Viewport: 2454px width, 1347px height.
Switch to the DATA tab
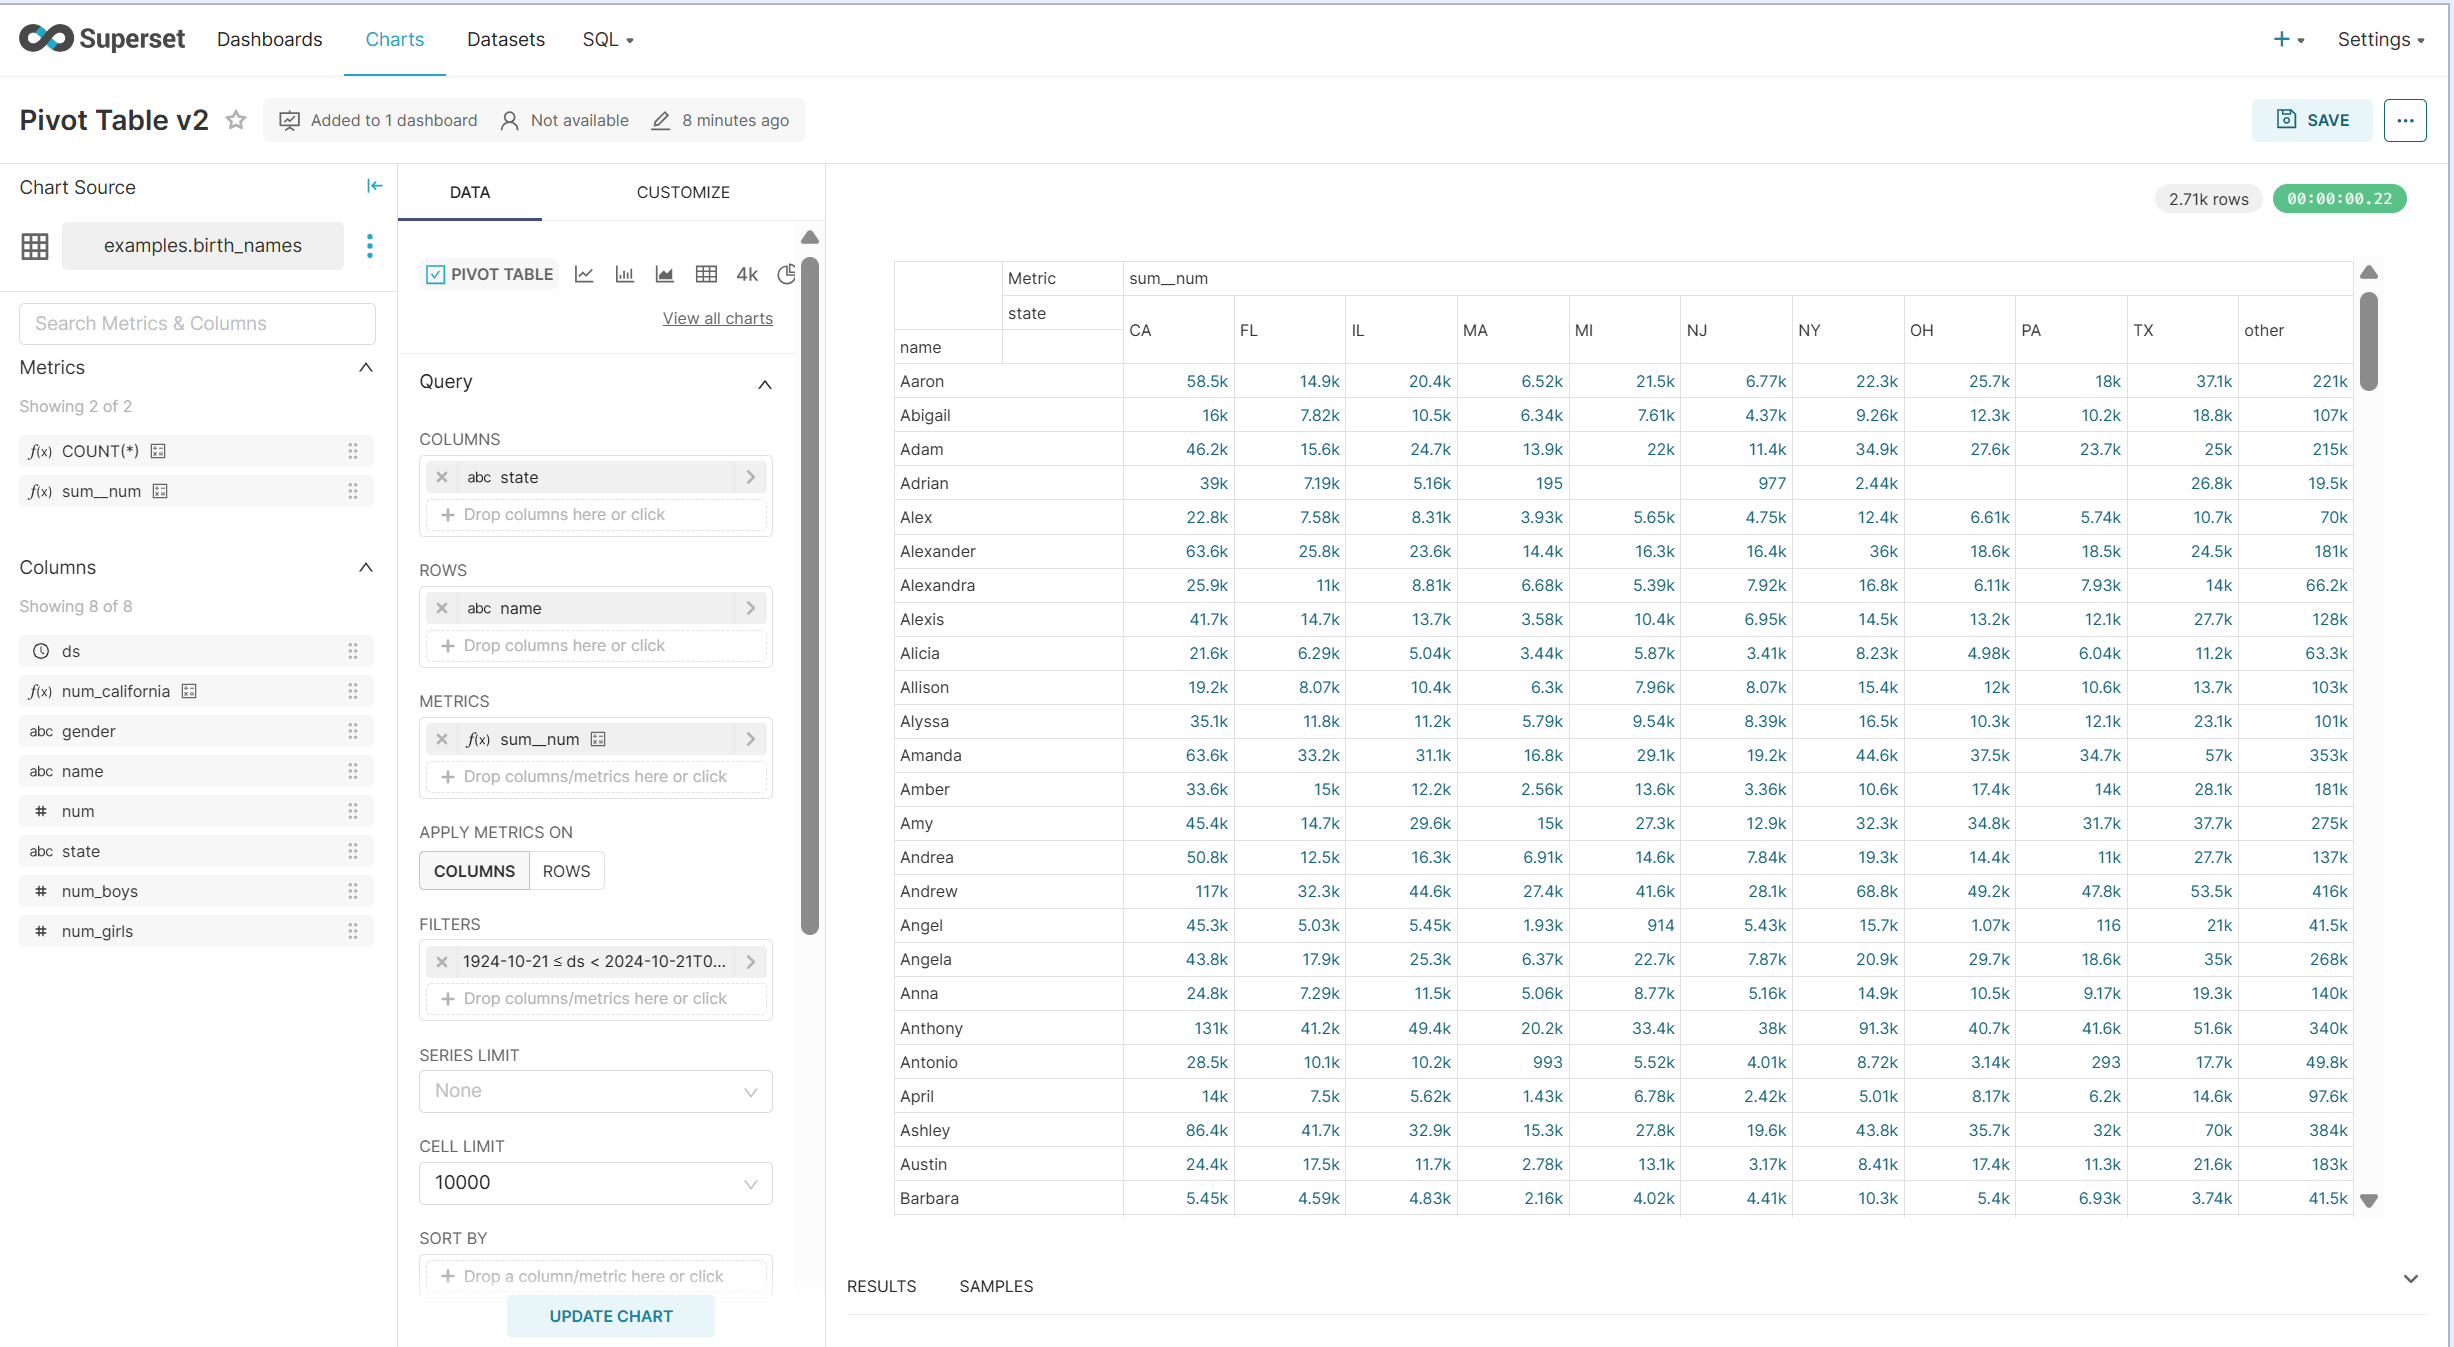470,192
